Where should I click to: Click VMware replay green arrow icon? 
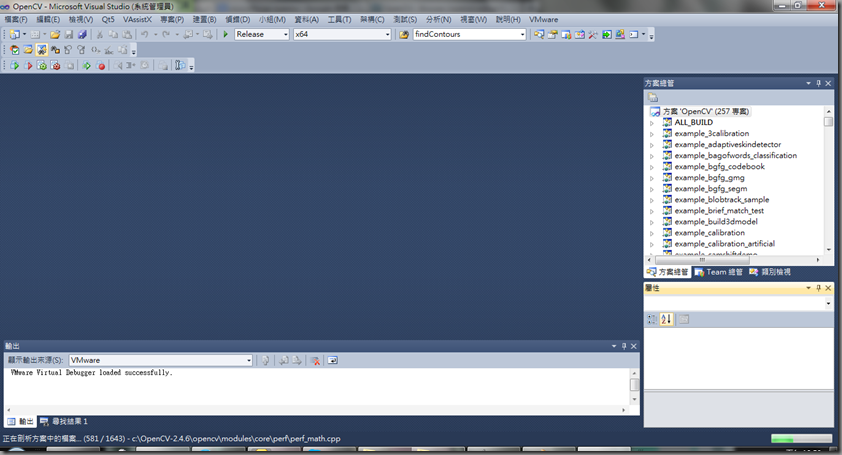86,66
